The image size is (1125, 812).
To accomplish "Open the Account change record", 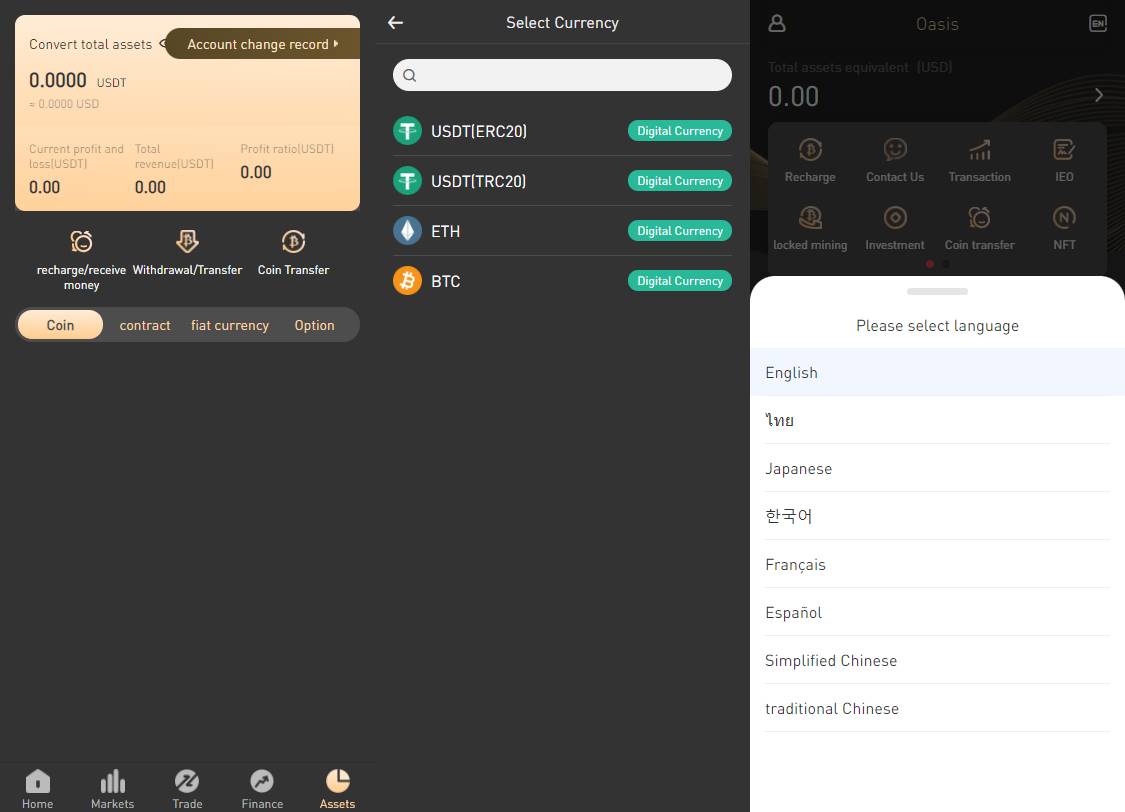I will tap(263, 44).
